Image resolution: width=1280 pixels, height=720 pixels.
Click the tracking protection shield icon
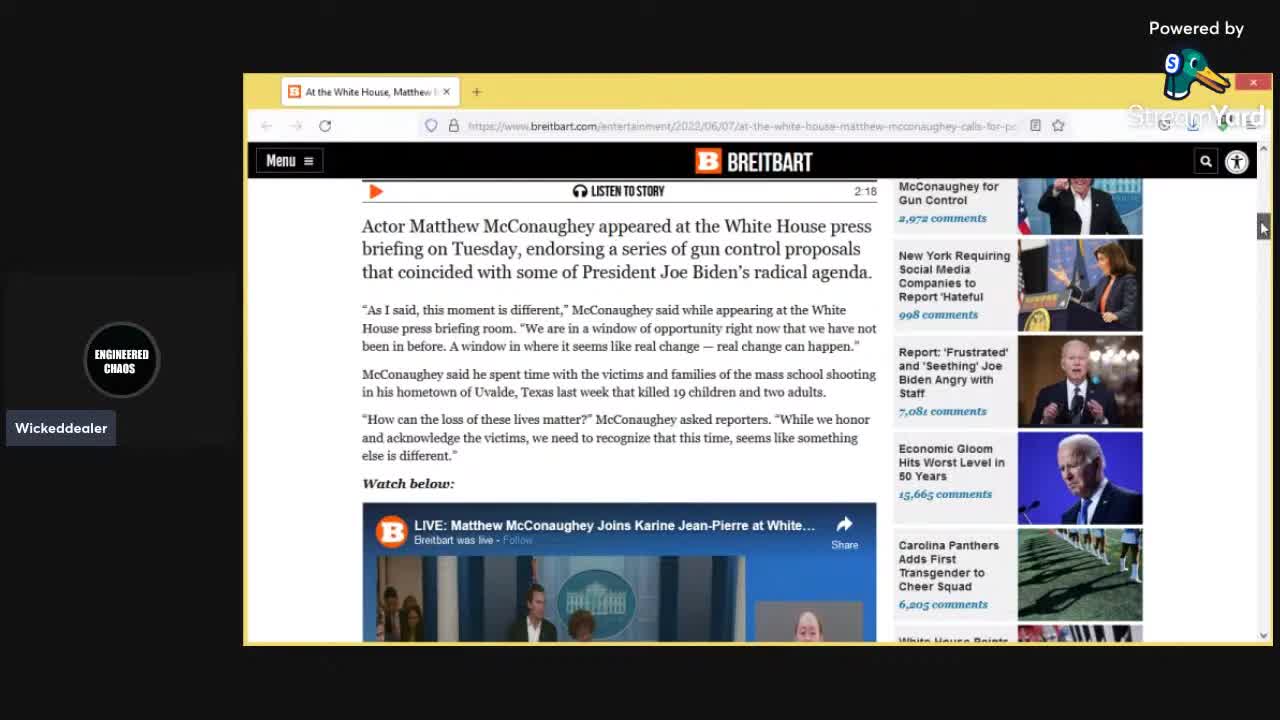click(431, 126)
